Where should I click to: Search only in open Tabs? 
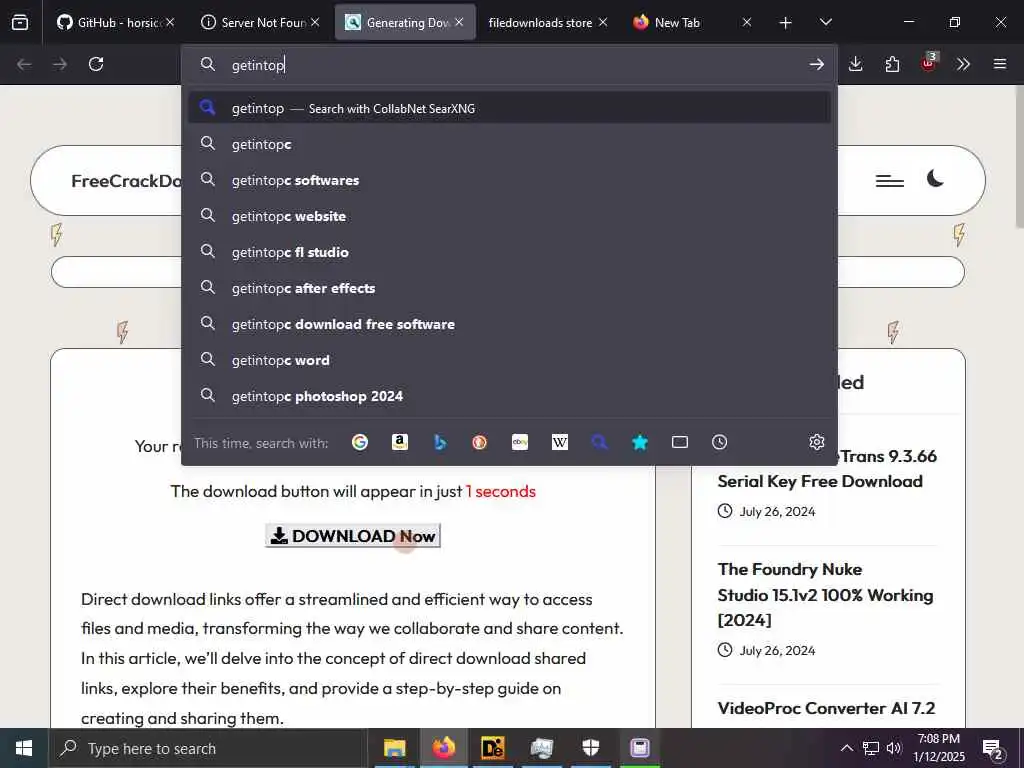point(680,442)
